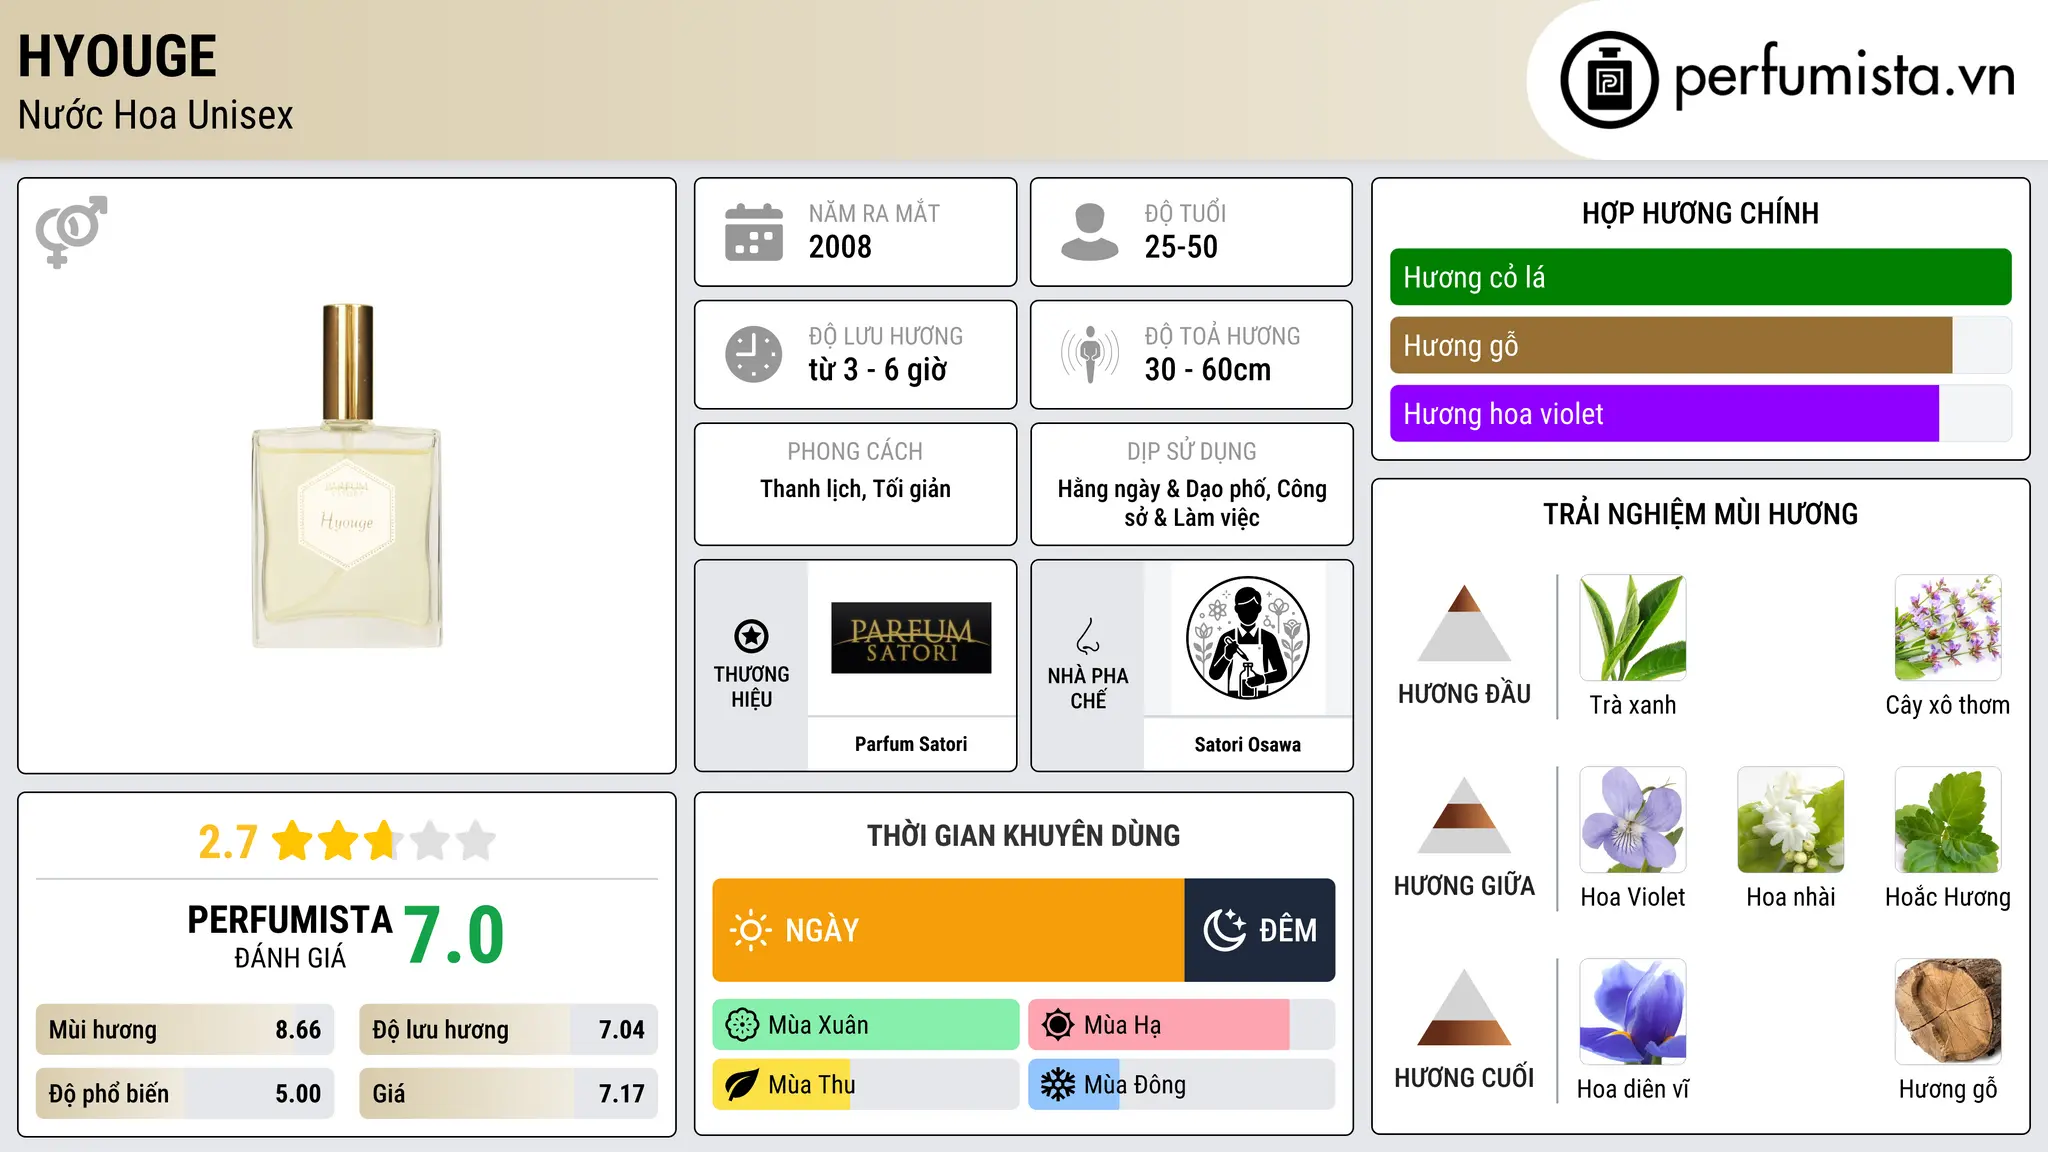Screen dimensions: 2048x1152
Task: Click the style text Thanh lịch, Tối giản
Action: click(855, 489)
